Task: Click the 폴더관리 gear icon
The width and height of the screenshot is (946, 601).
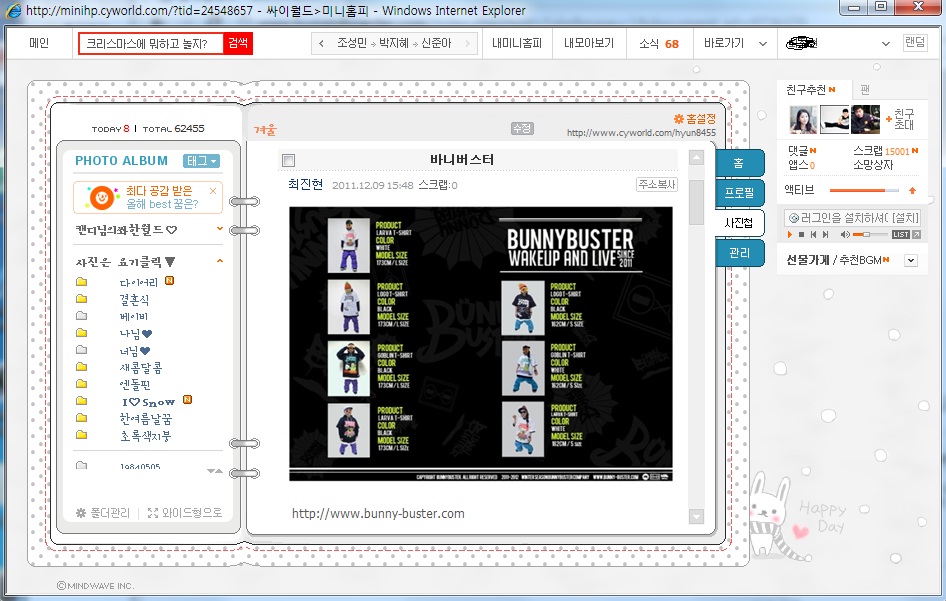Action: [x=81, y=513]
